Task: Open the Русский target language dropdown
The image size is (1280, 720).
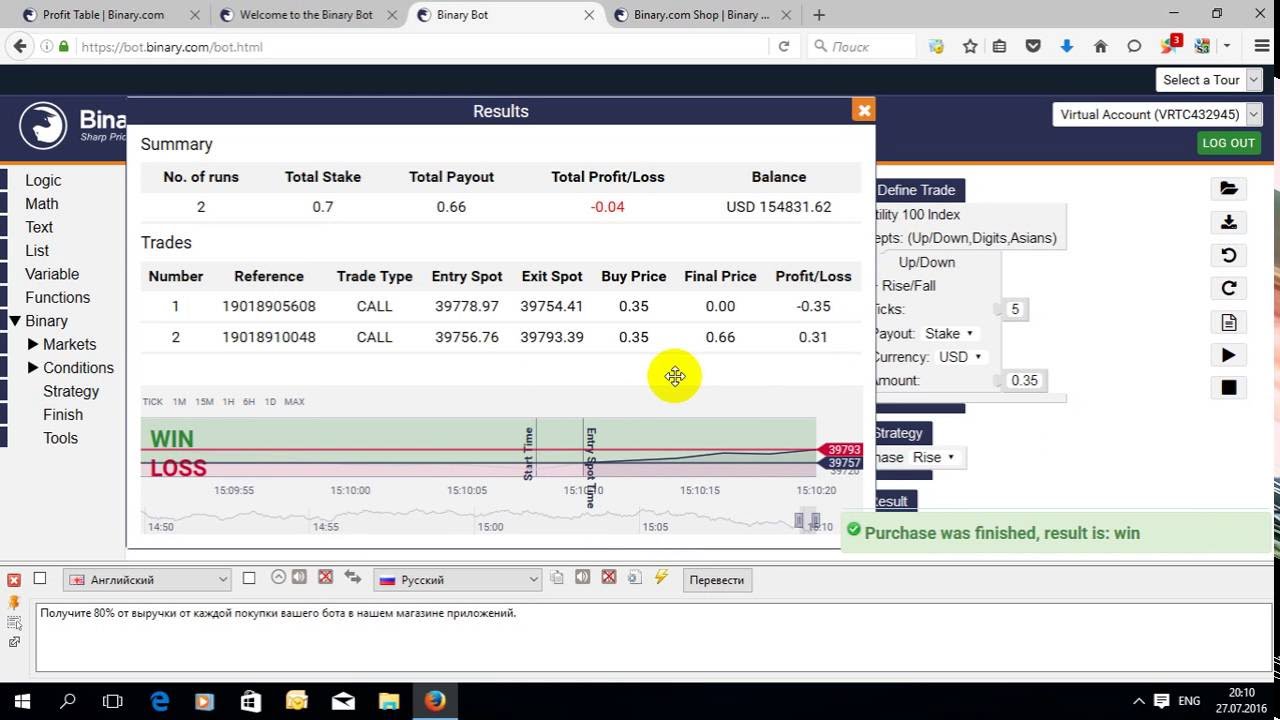Action: coord(458,579)
